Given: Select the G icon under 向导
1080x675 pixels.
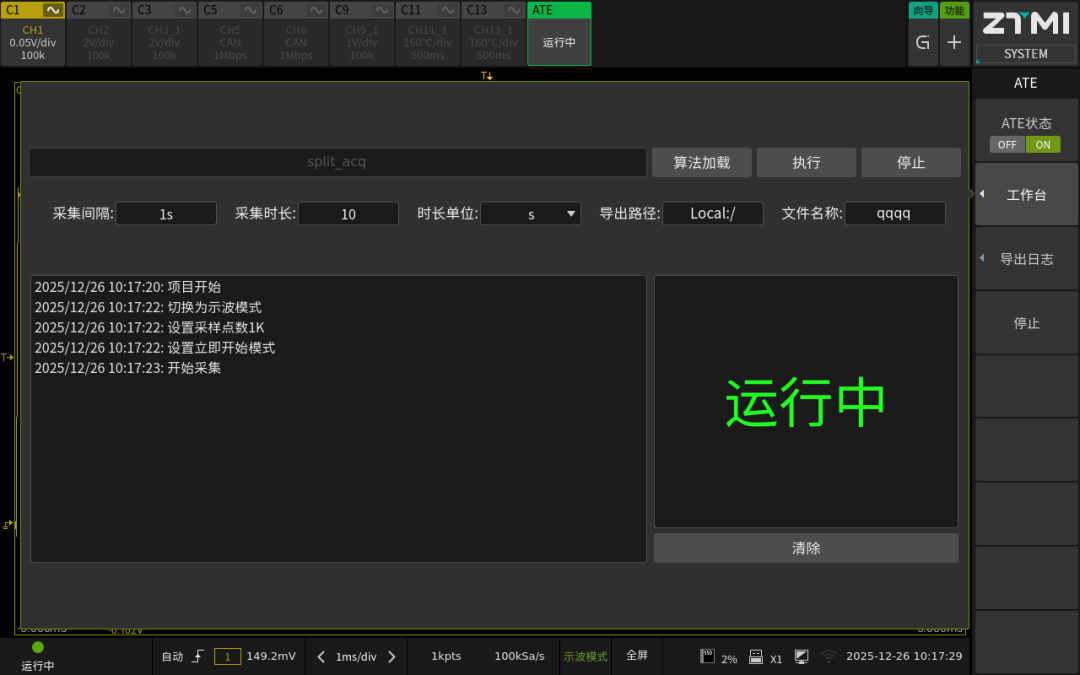Looking at the screenshot, I should click(x=923, y=43).
